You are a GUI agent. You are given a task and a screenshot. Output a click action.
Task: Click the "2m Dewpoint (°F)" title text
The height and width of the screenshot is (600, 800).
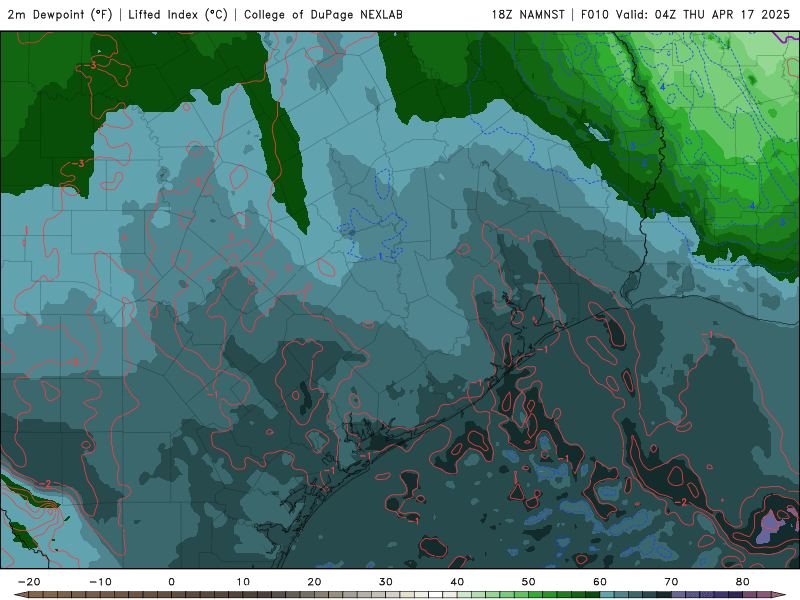click(60, 15)
